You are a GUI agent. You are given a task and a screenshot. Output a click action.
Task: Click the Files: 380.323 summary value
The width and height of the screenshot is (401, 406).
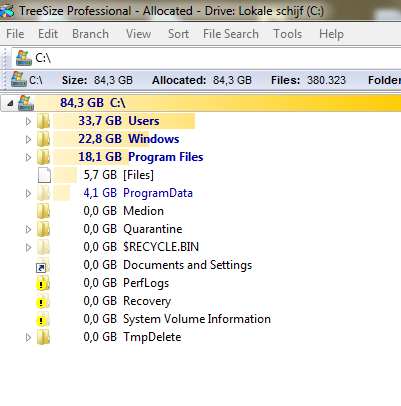pyautogui.click(x=308, y=80)
